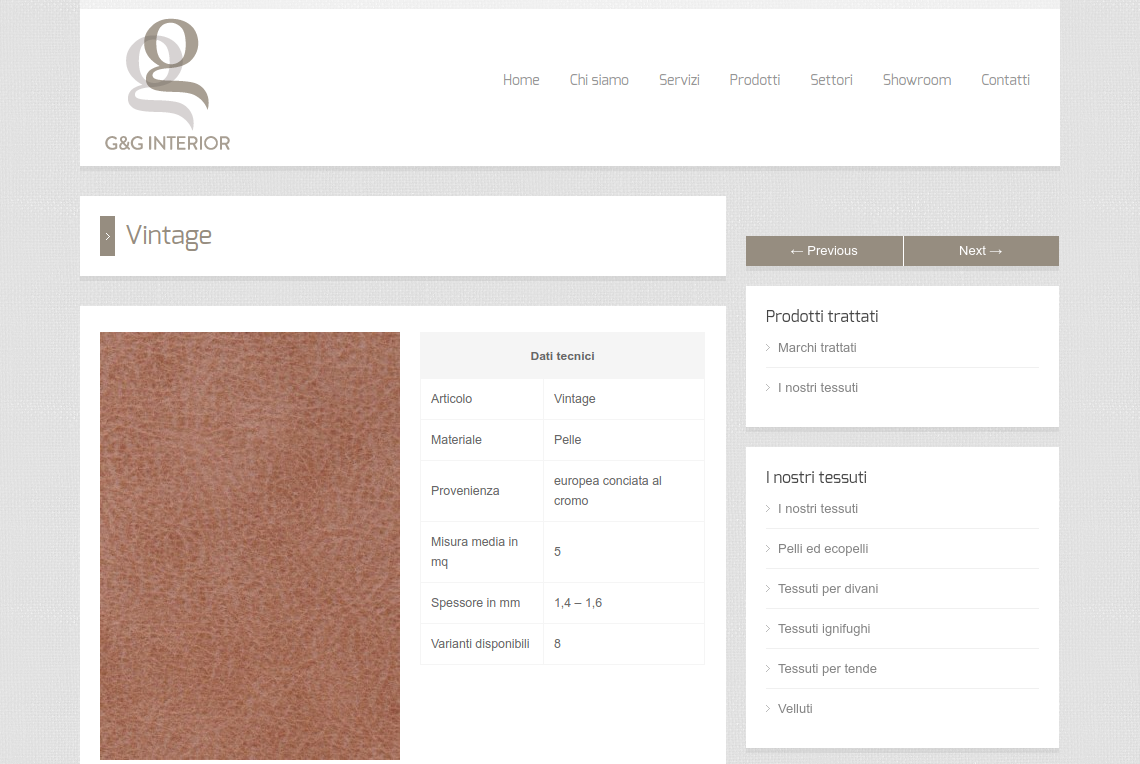Open the Showroom page
This screenshot has height=764, width=1140.
coord(916,80)
